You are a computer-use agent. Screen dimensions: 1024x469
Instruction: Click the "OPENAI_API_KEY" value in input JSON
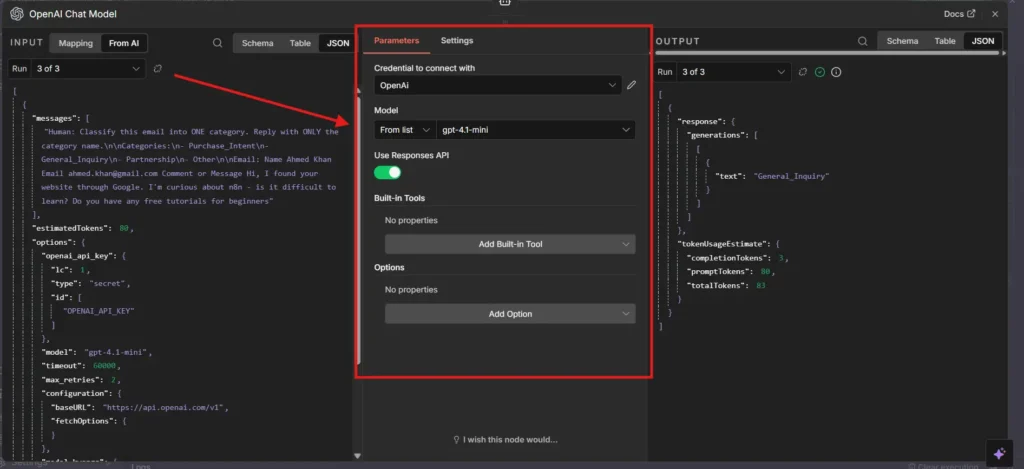coord(98,311)
